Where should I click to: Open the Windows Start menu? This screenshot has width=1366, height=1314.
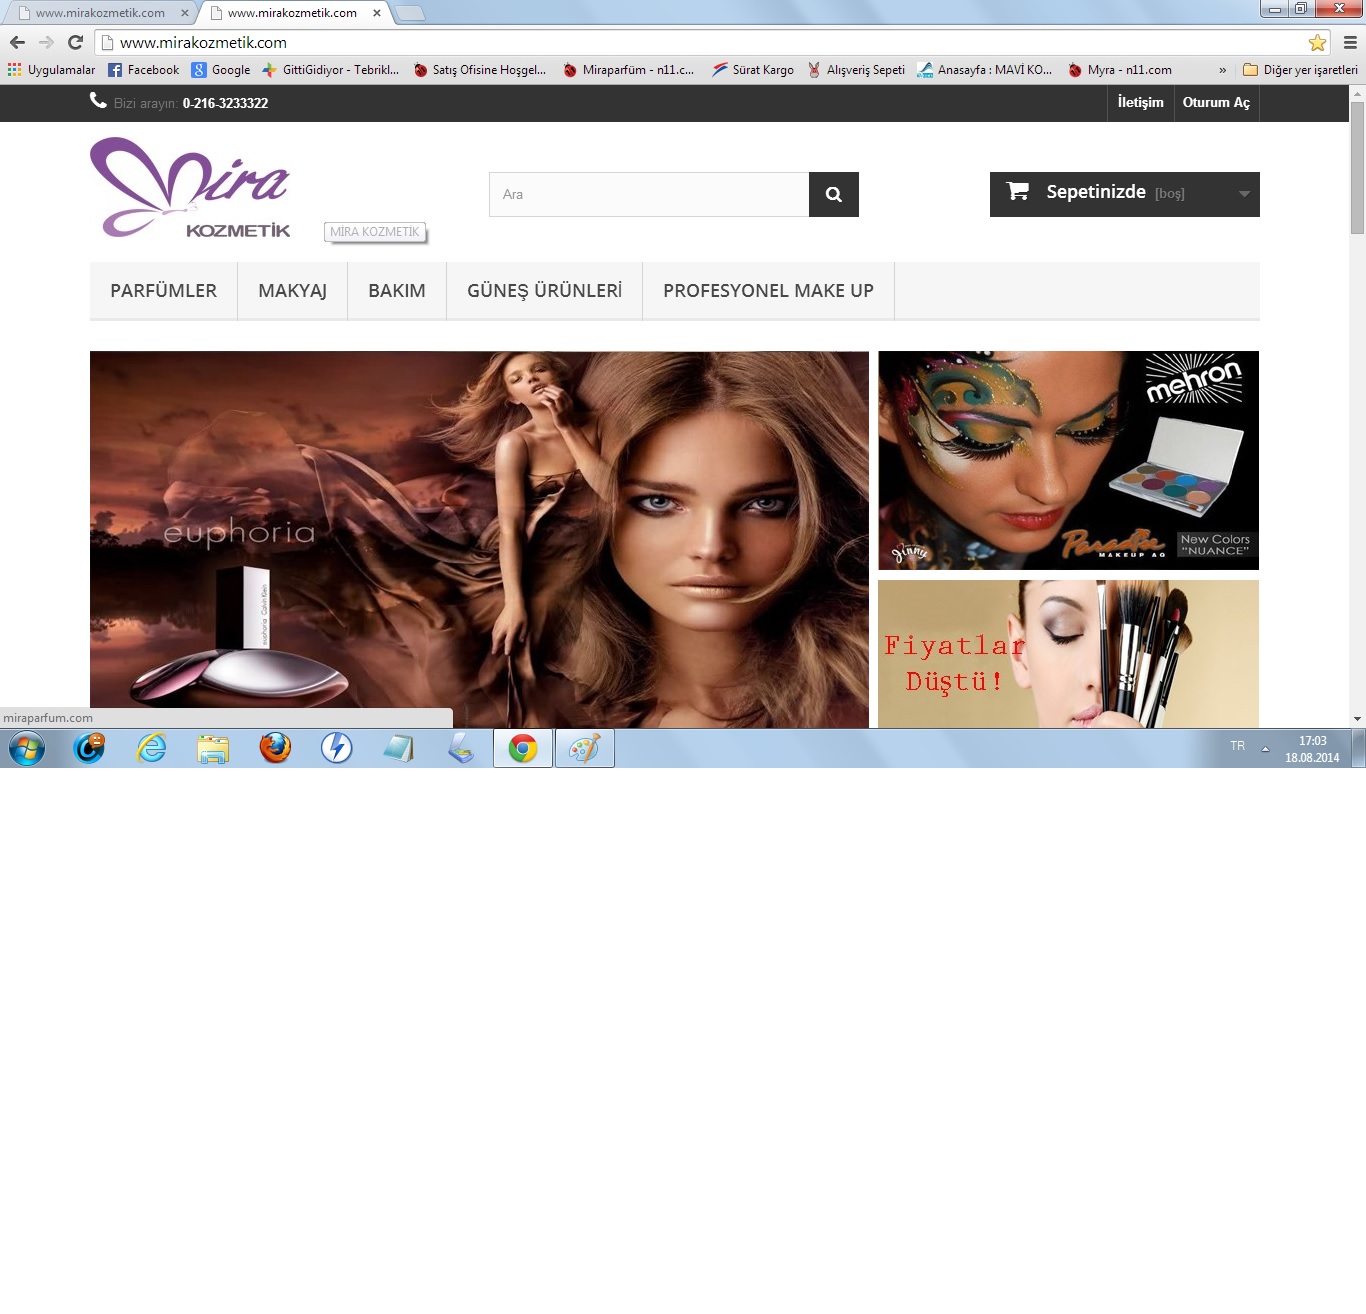click(27, 748)
